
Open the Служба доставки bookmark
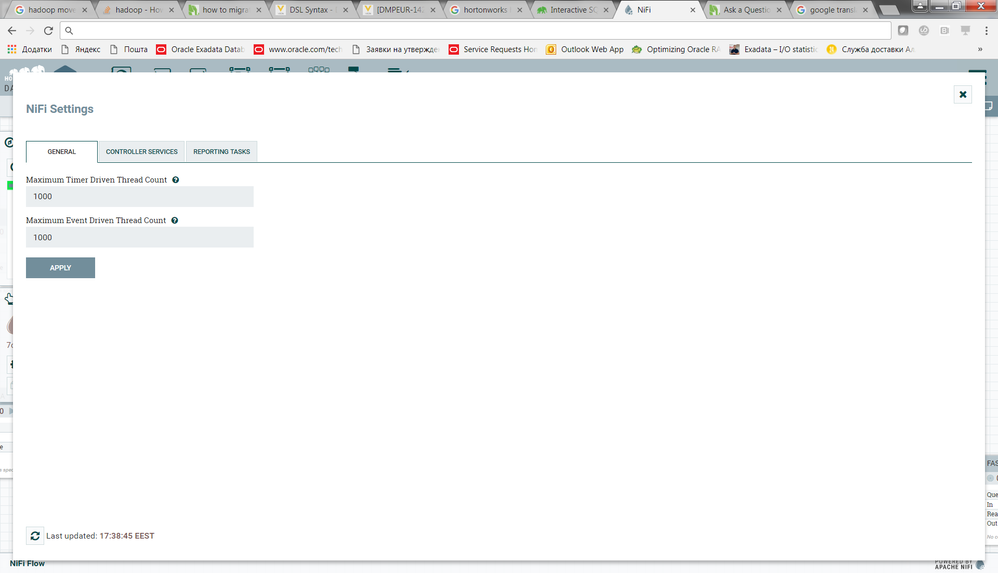click(870, 49)
